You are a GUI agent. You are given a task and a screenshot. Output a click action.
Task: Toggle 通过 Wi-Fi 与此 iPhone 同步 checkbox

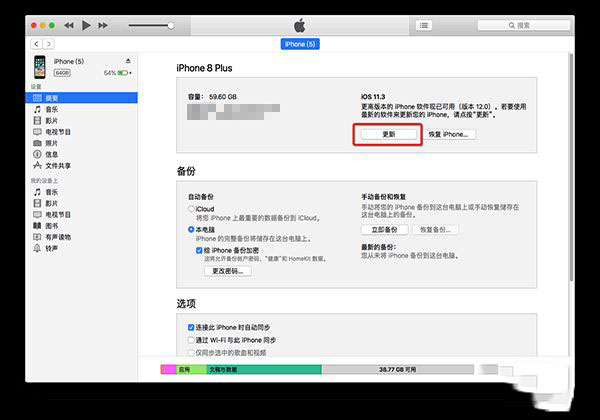click(x=191, y=340)
